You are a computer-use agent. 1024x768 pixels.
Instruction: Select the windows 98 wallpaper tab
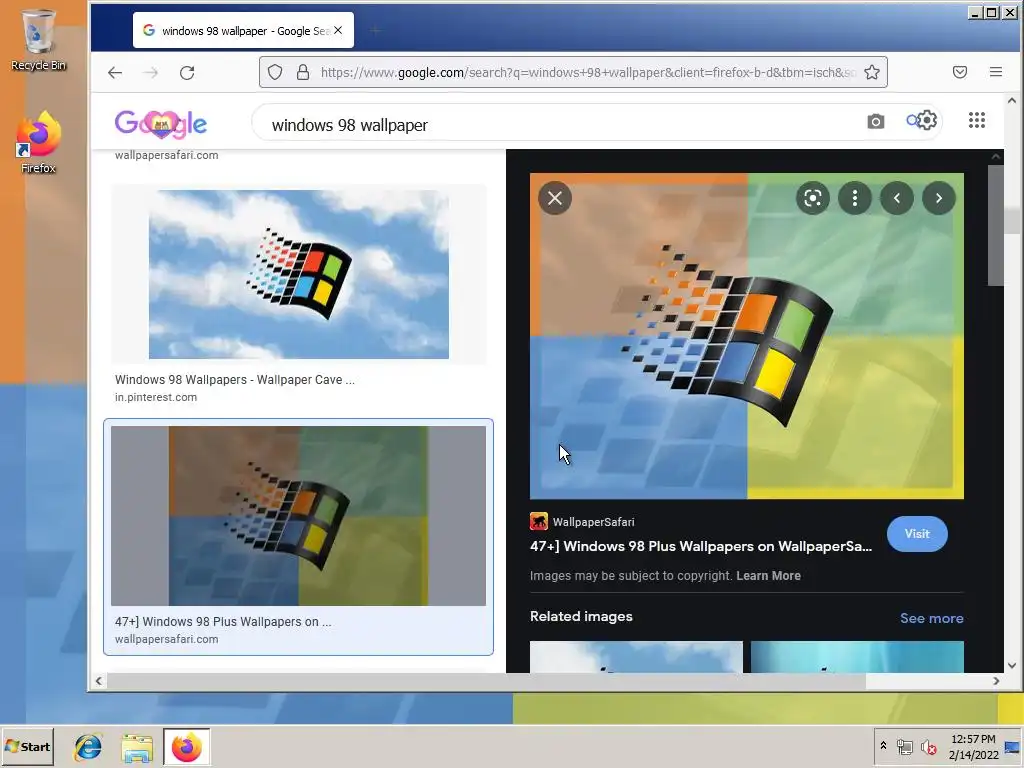243,30
